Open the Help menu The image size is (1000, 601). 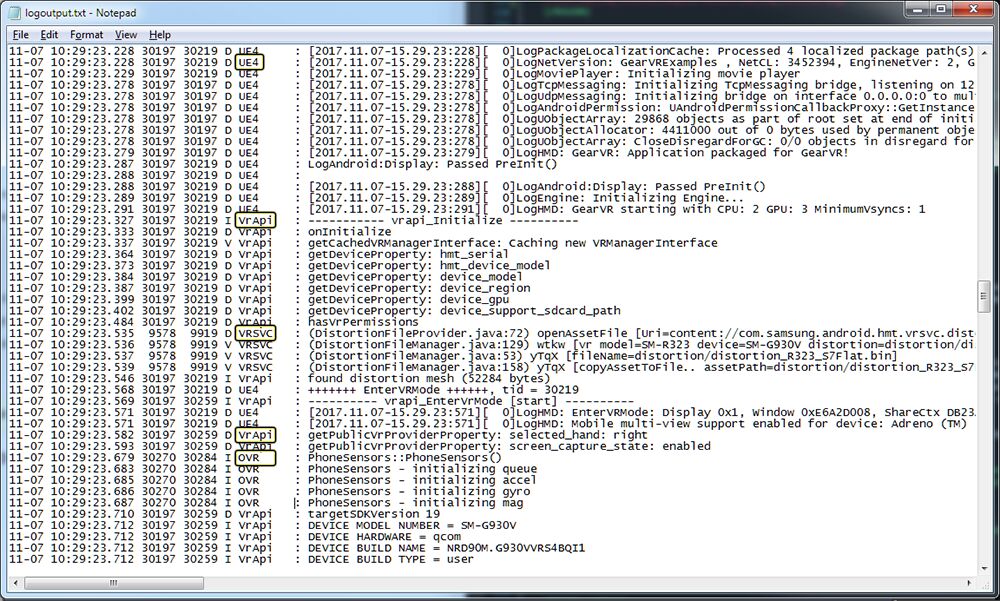pyautogui.click(x=159, y=33)
